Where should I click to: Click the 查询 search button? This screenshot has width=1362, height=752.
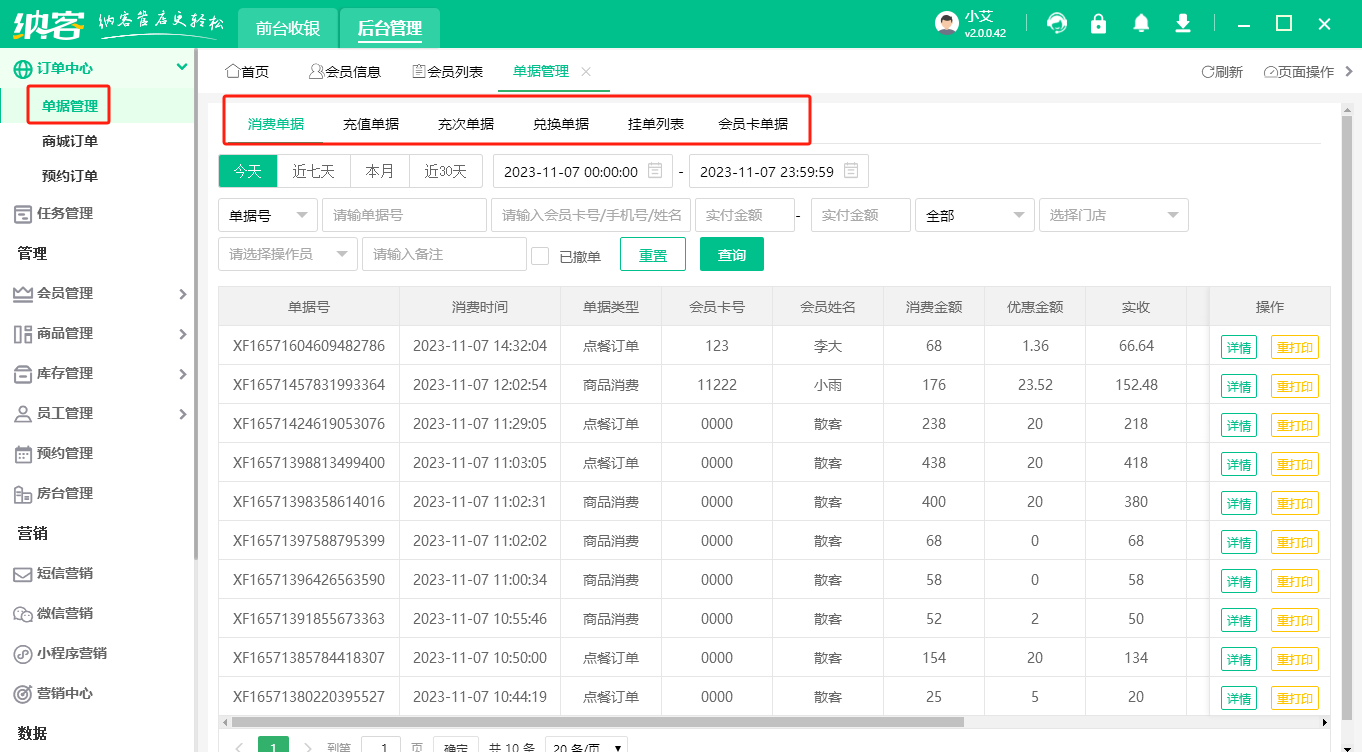coord(733,254)
